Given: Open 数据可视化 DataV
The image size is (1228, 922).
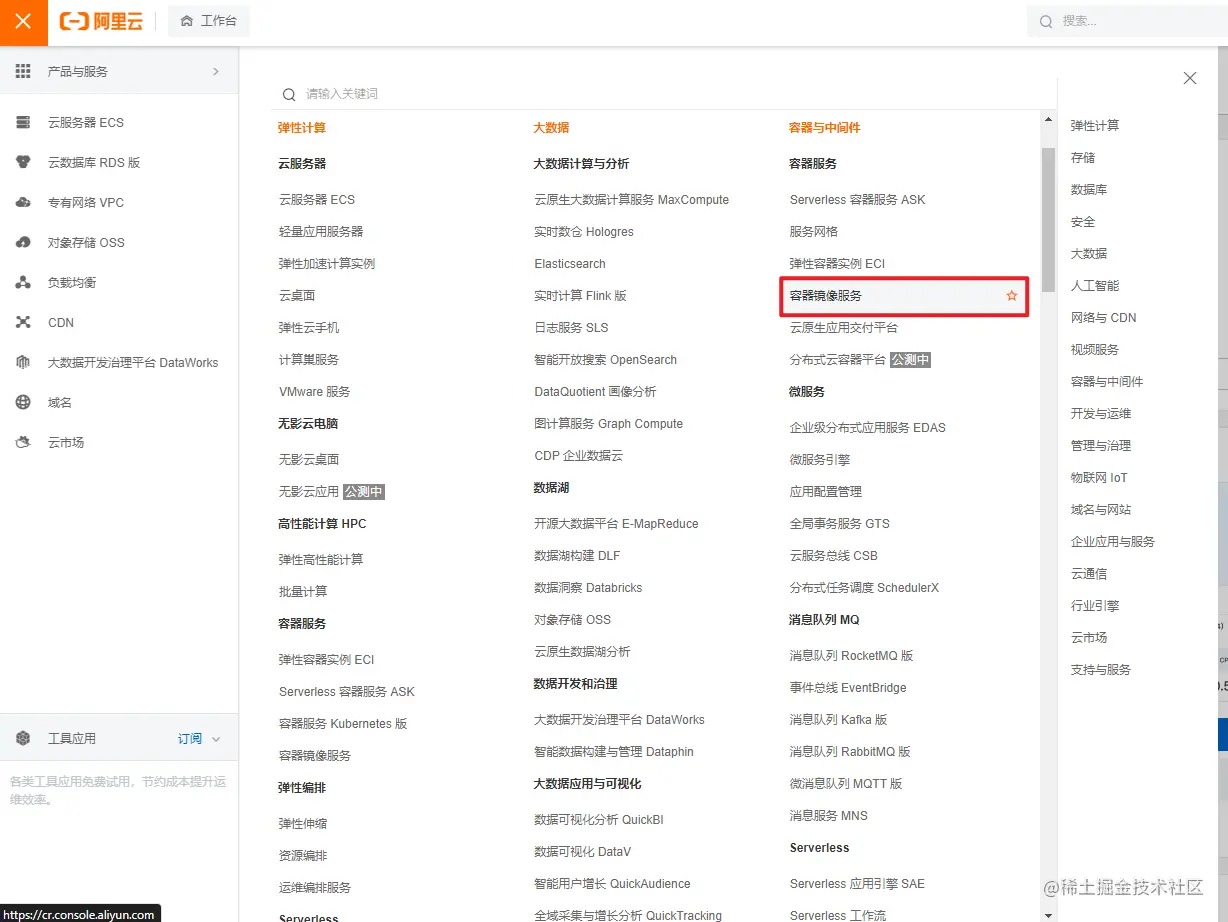Looking at the screenshot, I should tap(583, 852).
